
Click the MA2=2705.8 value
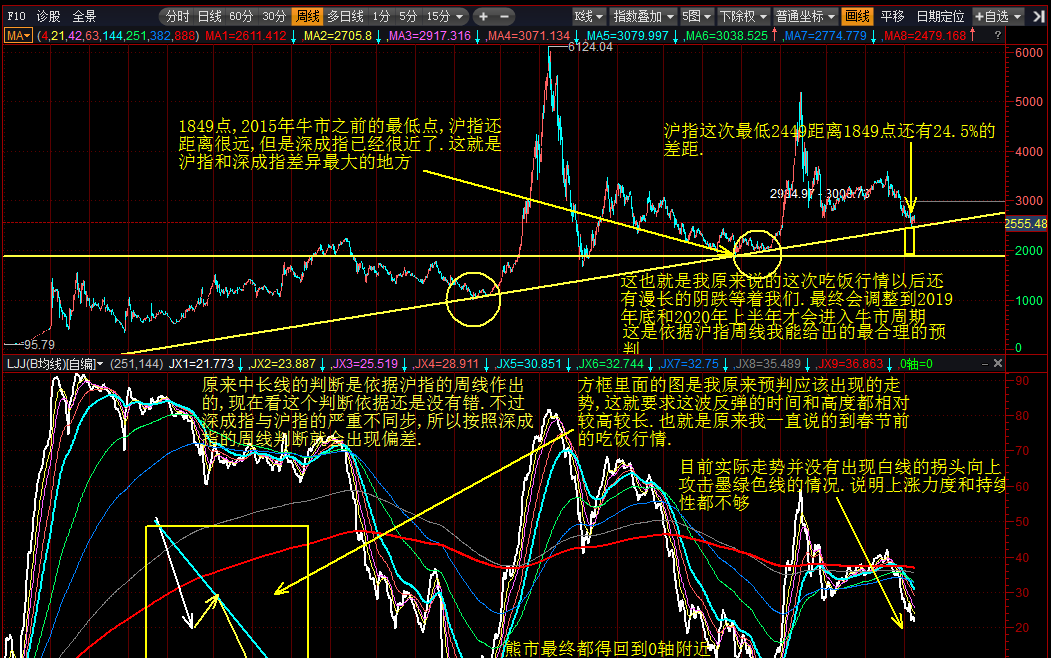click(x=338, y=36)
